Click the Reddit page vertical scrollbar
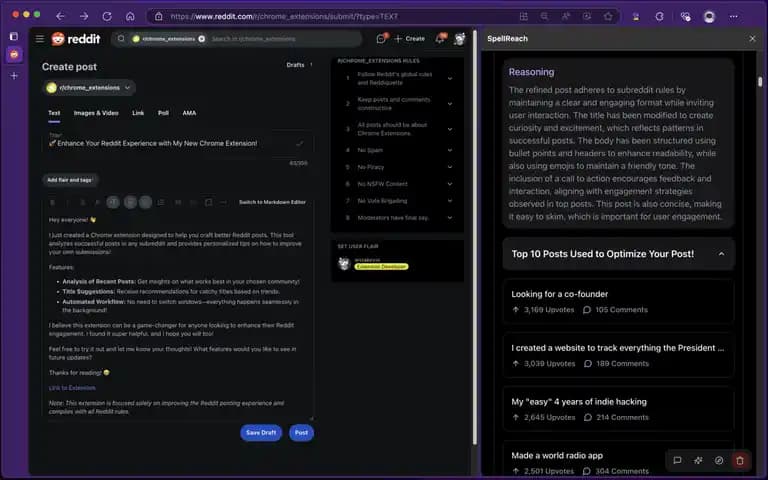768x480 pixels. [x=475, y=237]
